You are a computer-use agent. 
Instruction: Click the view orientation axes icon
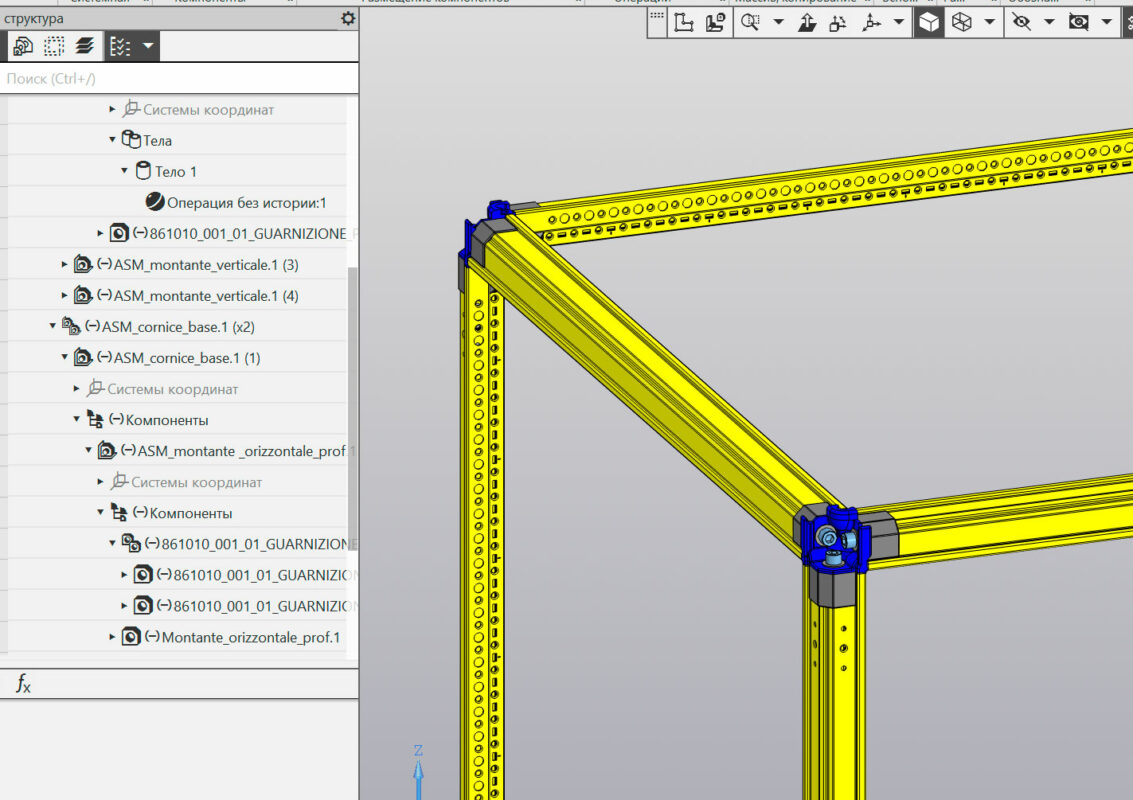tap(872, 22)
